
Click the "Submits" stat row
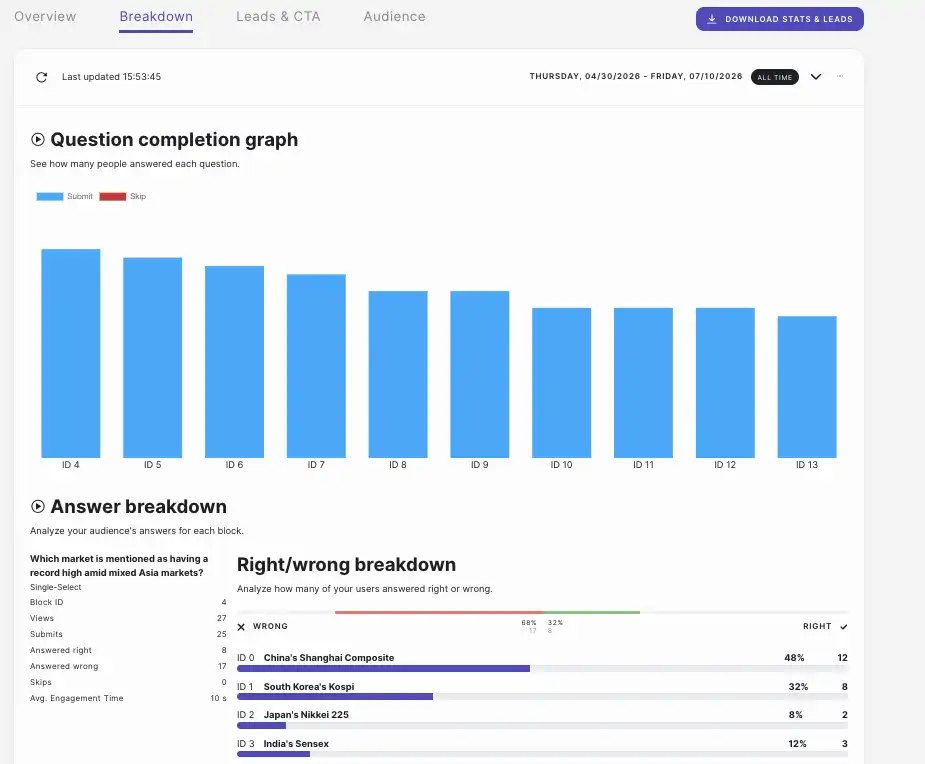coord(128,634)
